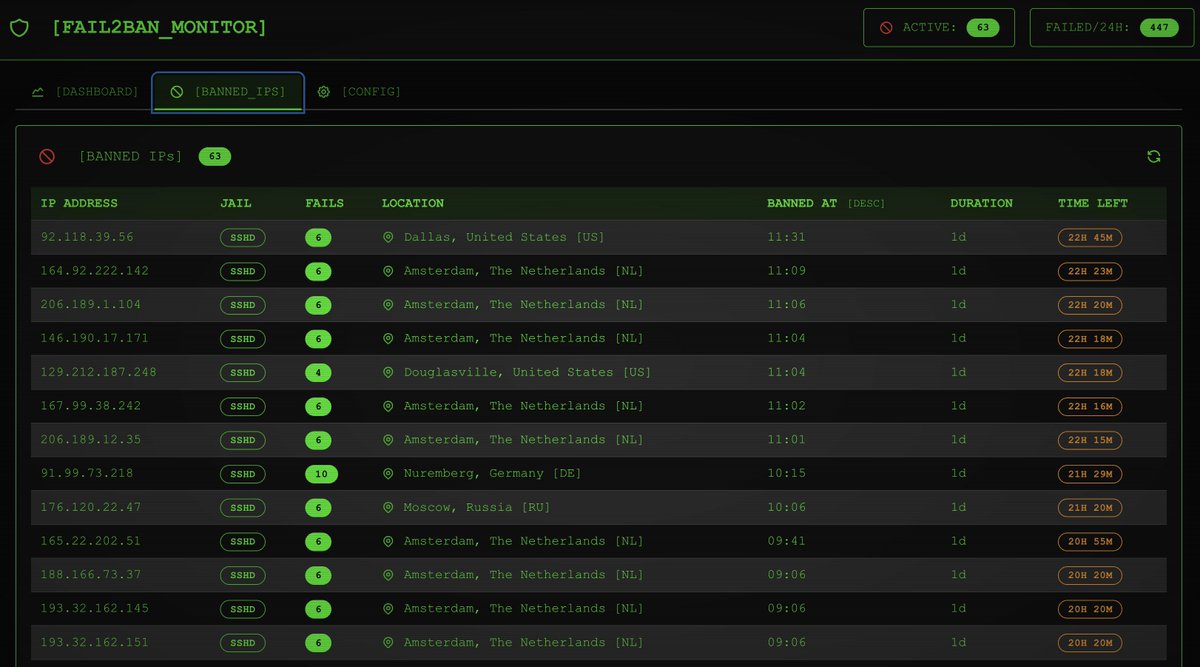Click the 1d duration in the 91.99.73.218 row
The width and height of the screenshot is (1200, 667).
[958, 474]
